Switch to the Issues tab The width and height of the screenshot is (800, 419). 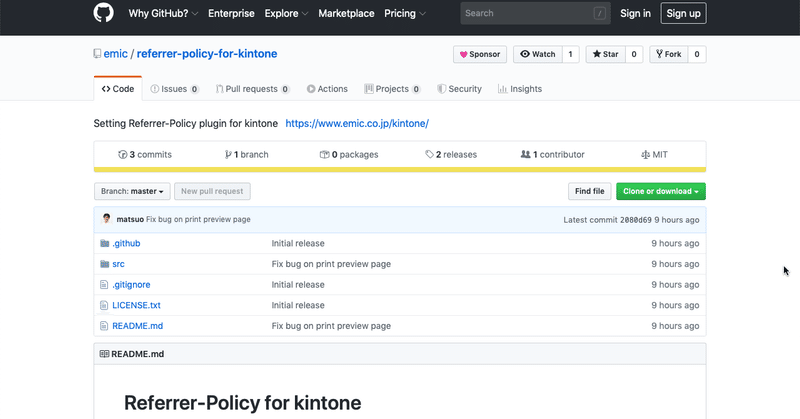[174, 89]
